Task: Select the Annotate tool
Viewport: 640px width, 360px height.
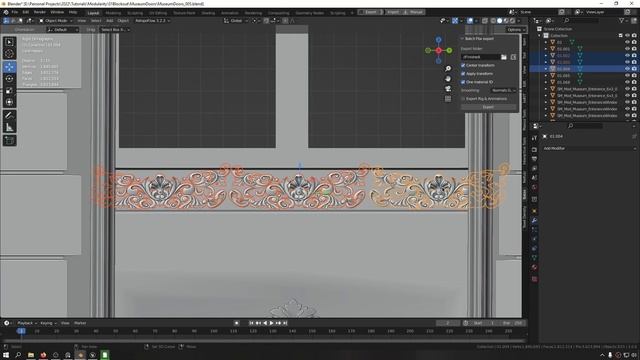Action: coord(9,116)
